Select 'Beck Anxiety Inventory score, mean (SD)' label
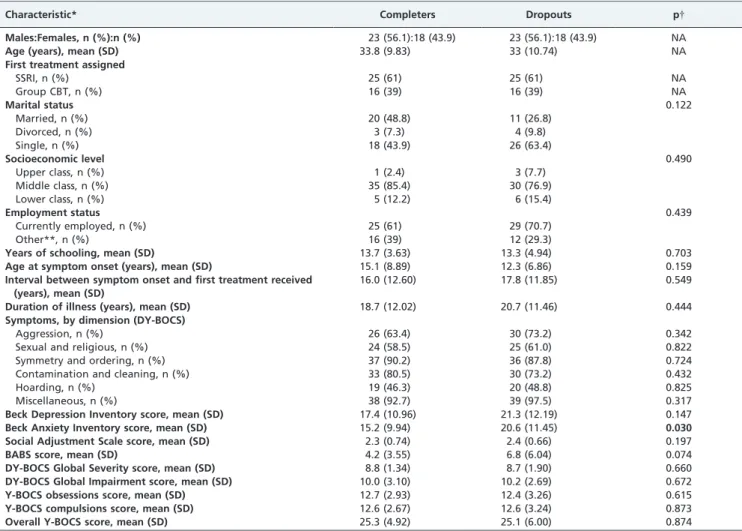 pyautogui.click(x=106, y=428)
